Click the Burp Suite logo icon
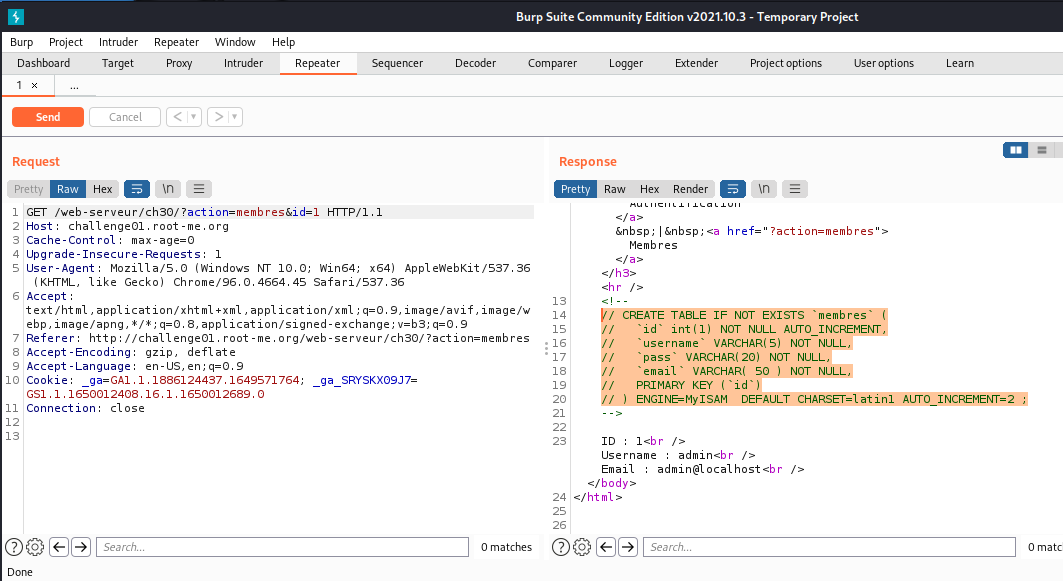The image size is (1063, 581). click(16, 17)
